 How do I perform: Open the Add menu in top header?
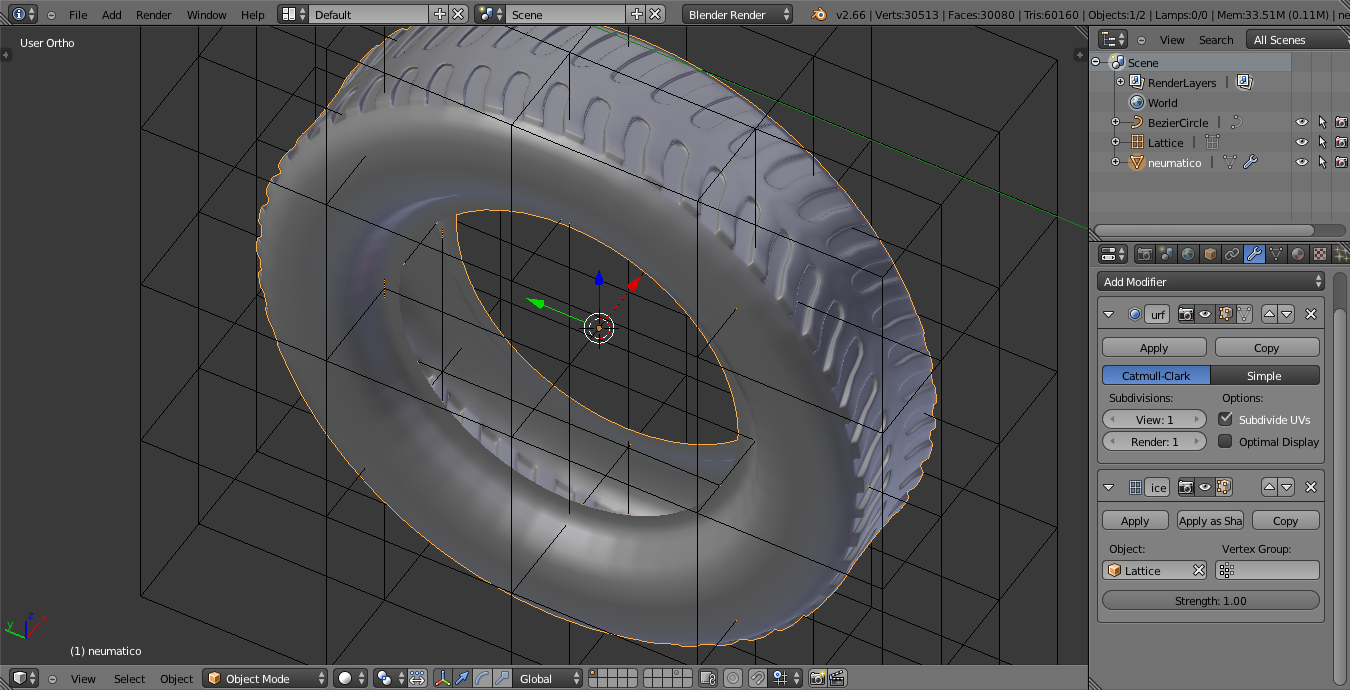tap(112, 15)
